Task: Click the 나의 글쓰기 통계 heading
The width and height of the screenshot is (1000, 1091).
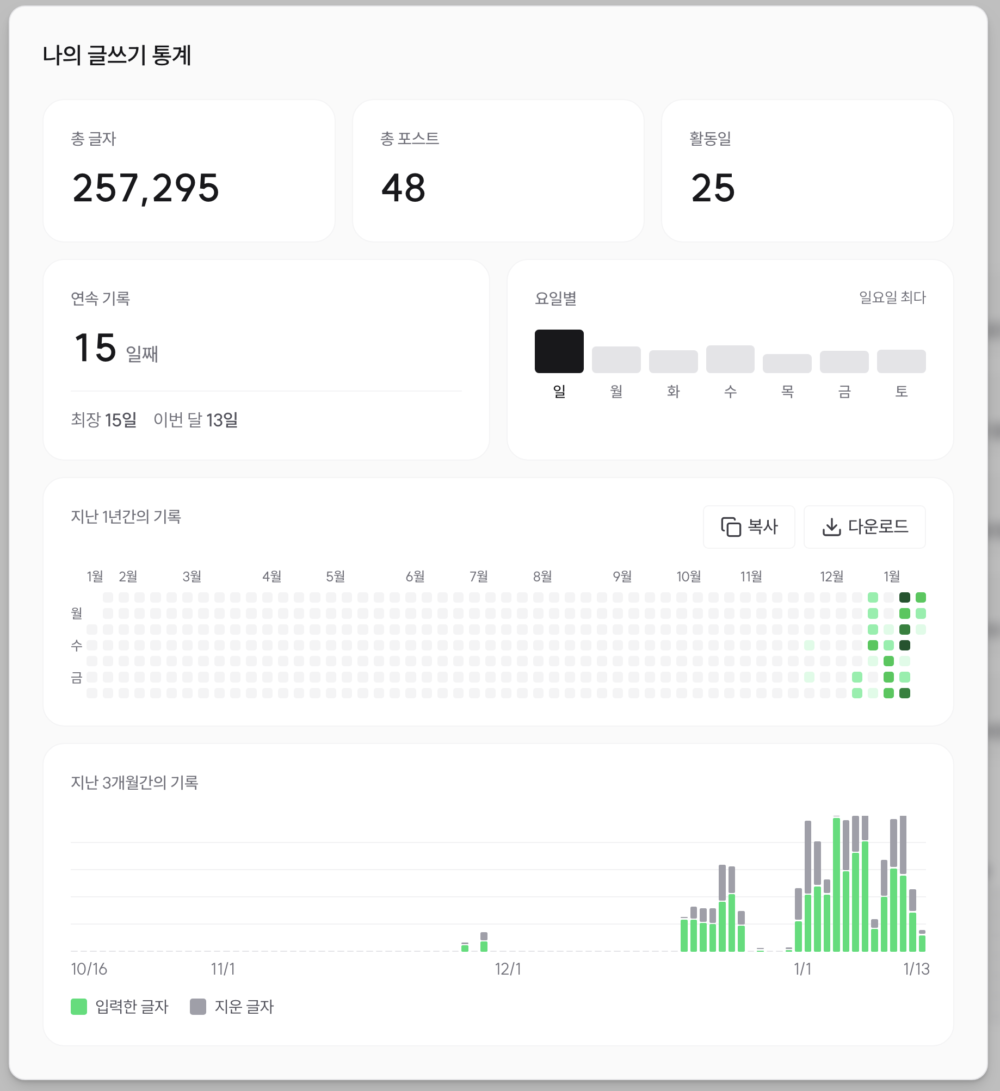Action: click(117, 56)
